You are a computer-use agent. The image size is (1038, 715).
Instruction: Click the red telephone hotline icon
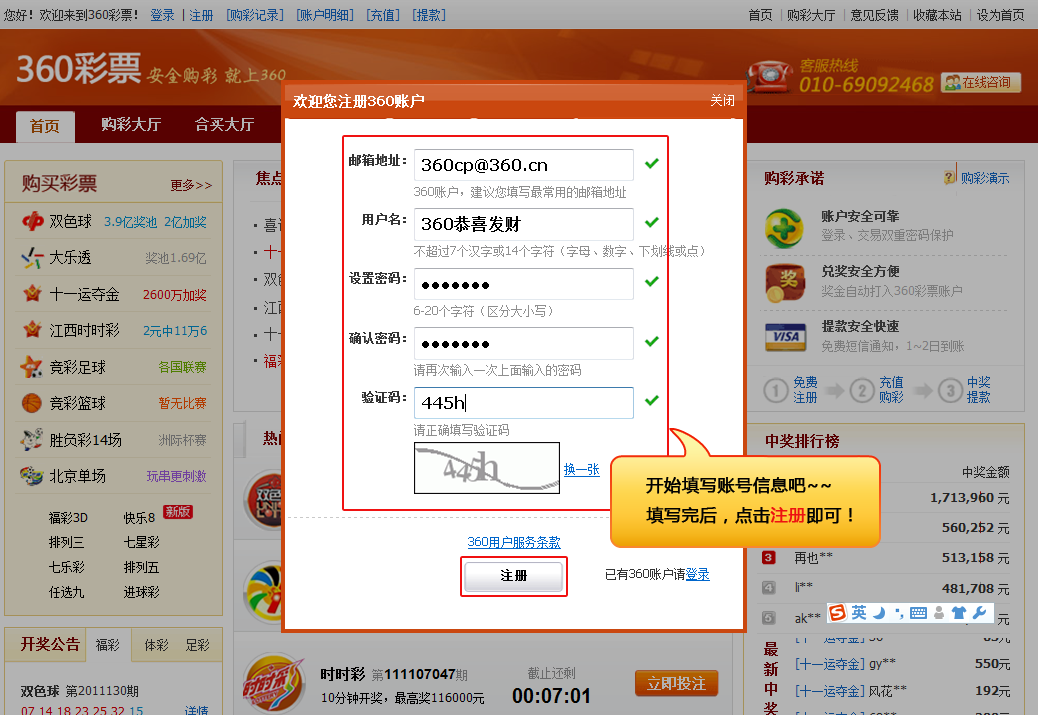coord(770,76)
